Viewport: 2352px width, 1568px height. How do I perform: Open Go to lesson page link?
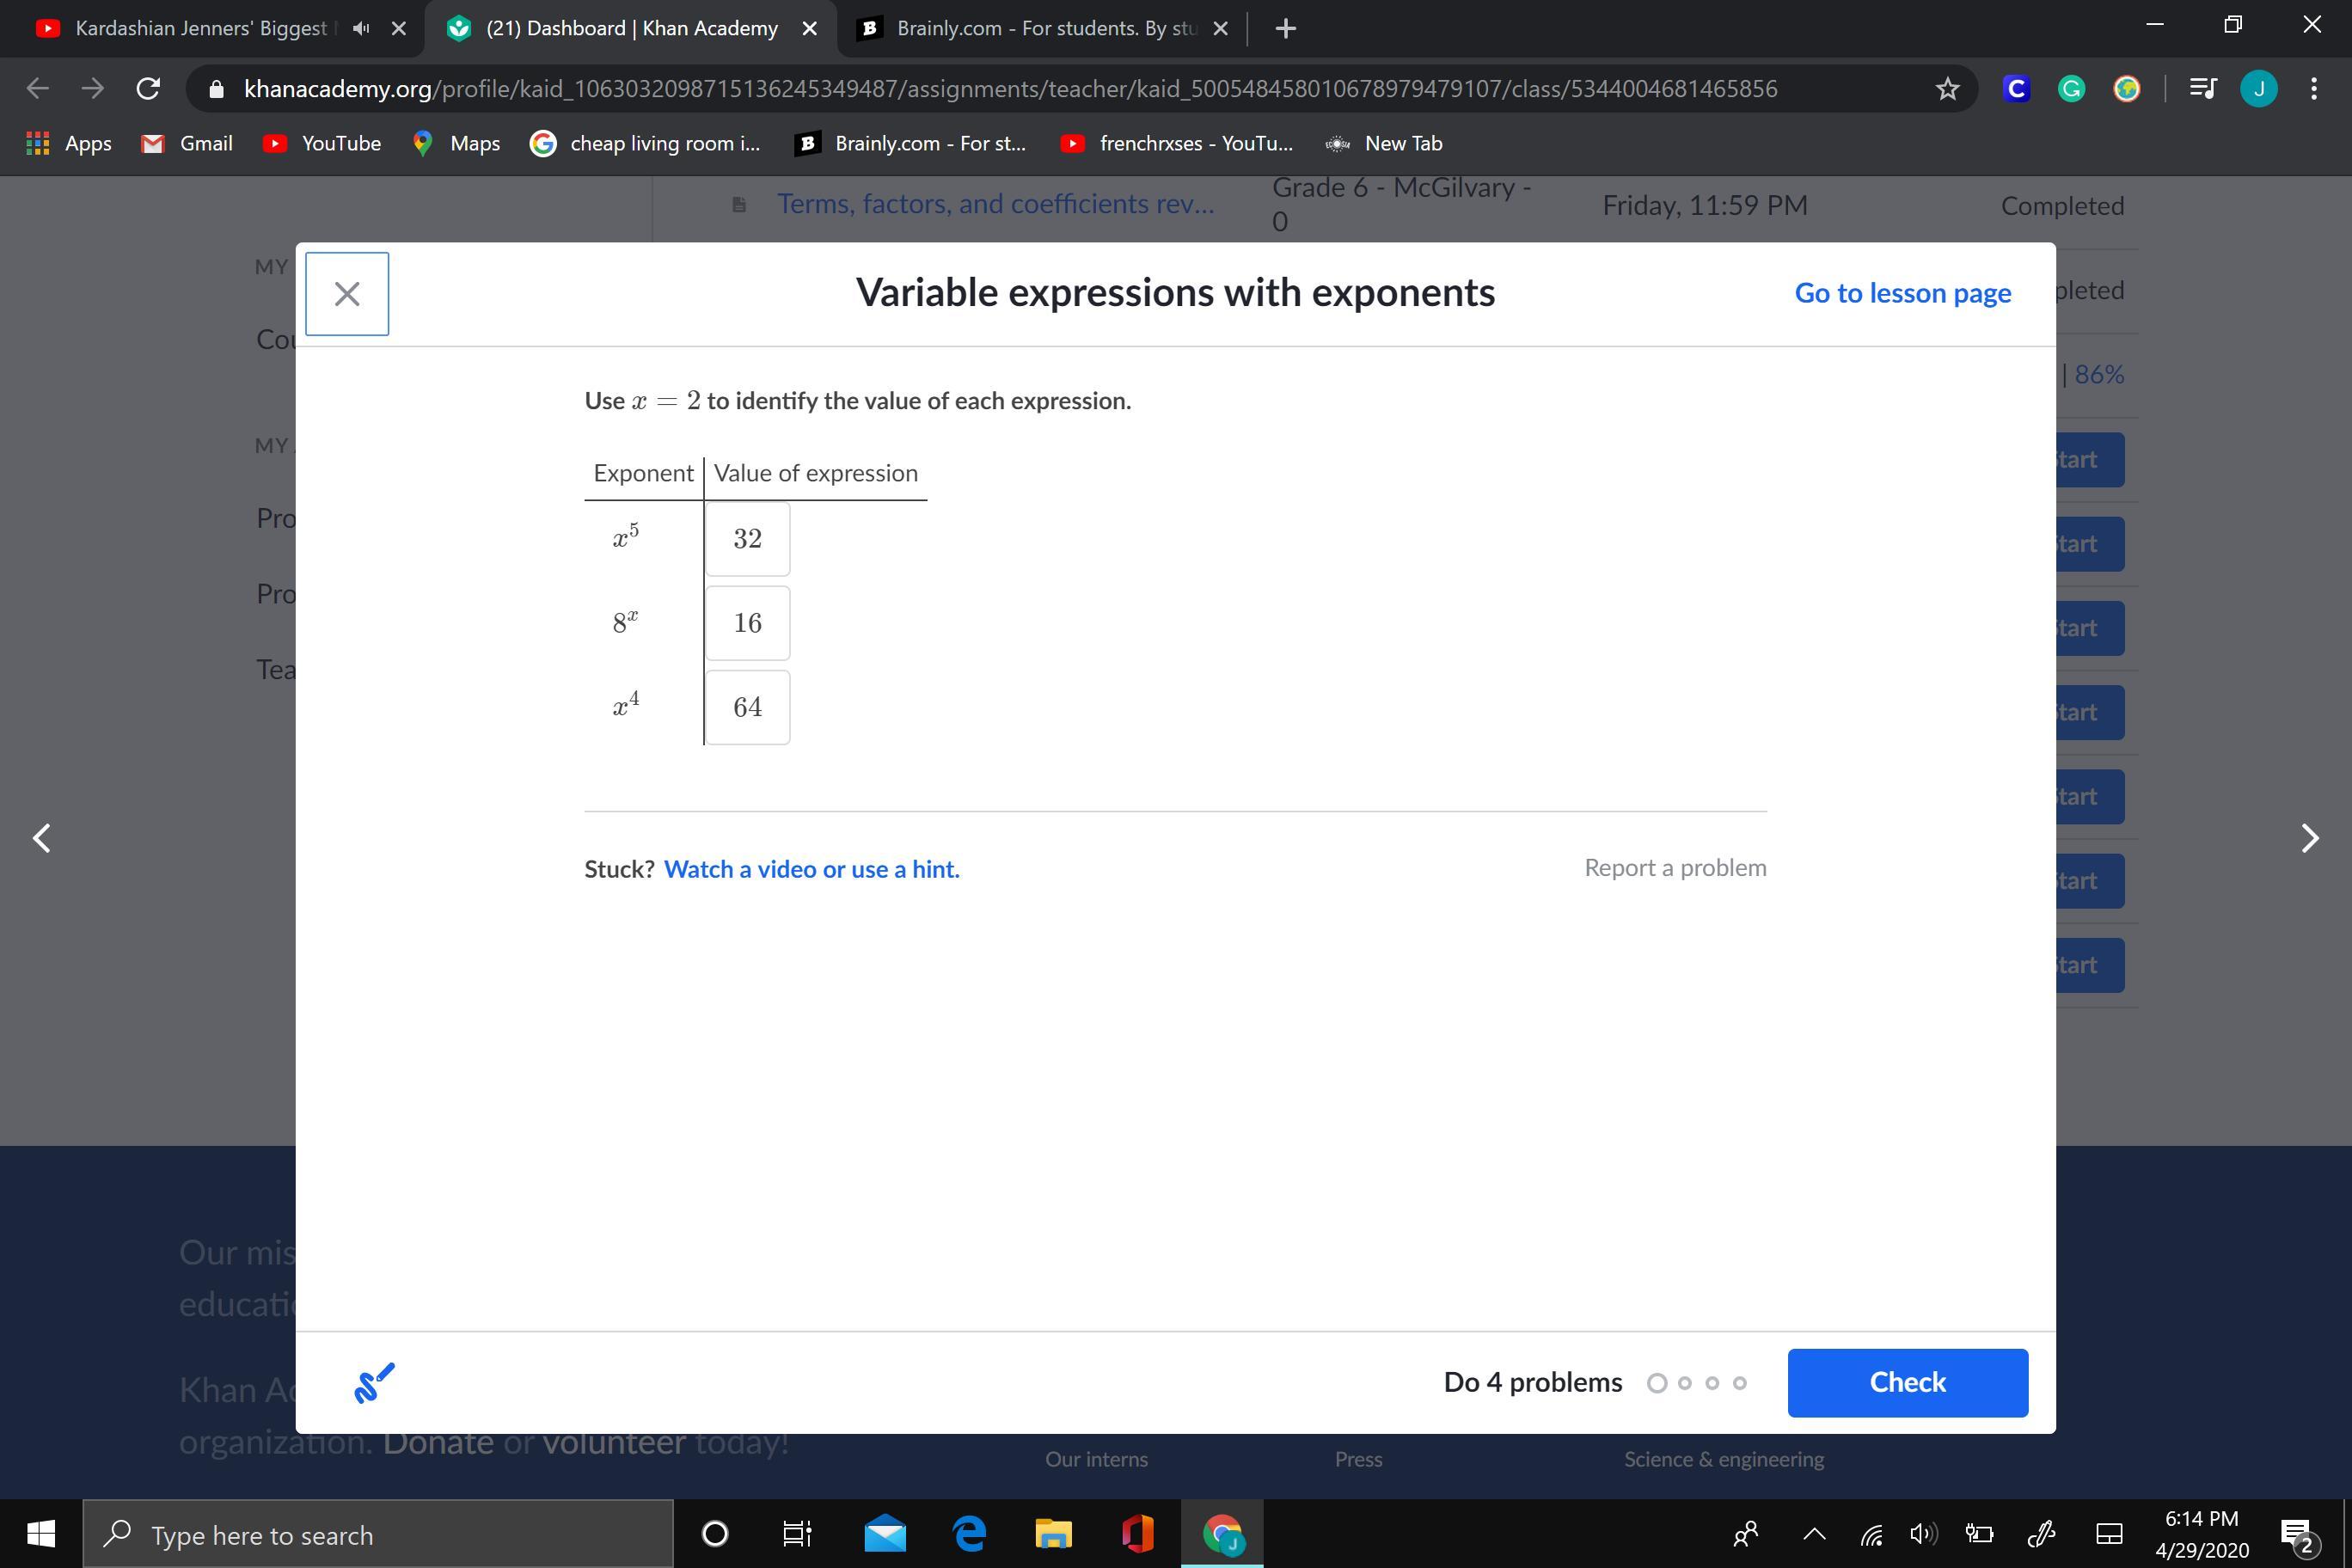(1902, 293)
